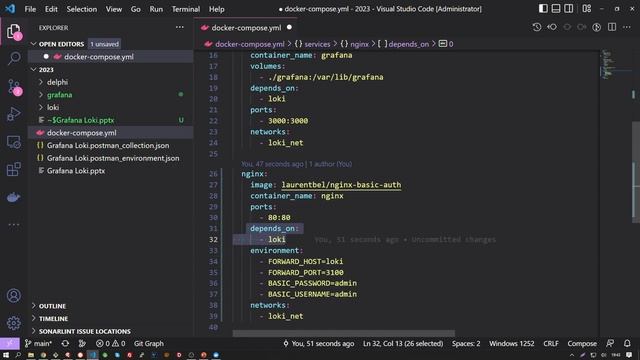
Task: Open the File menu
Action: [x=30, y=9]
